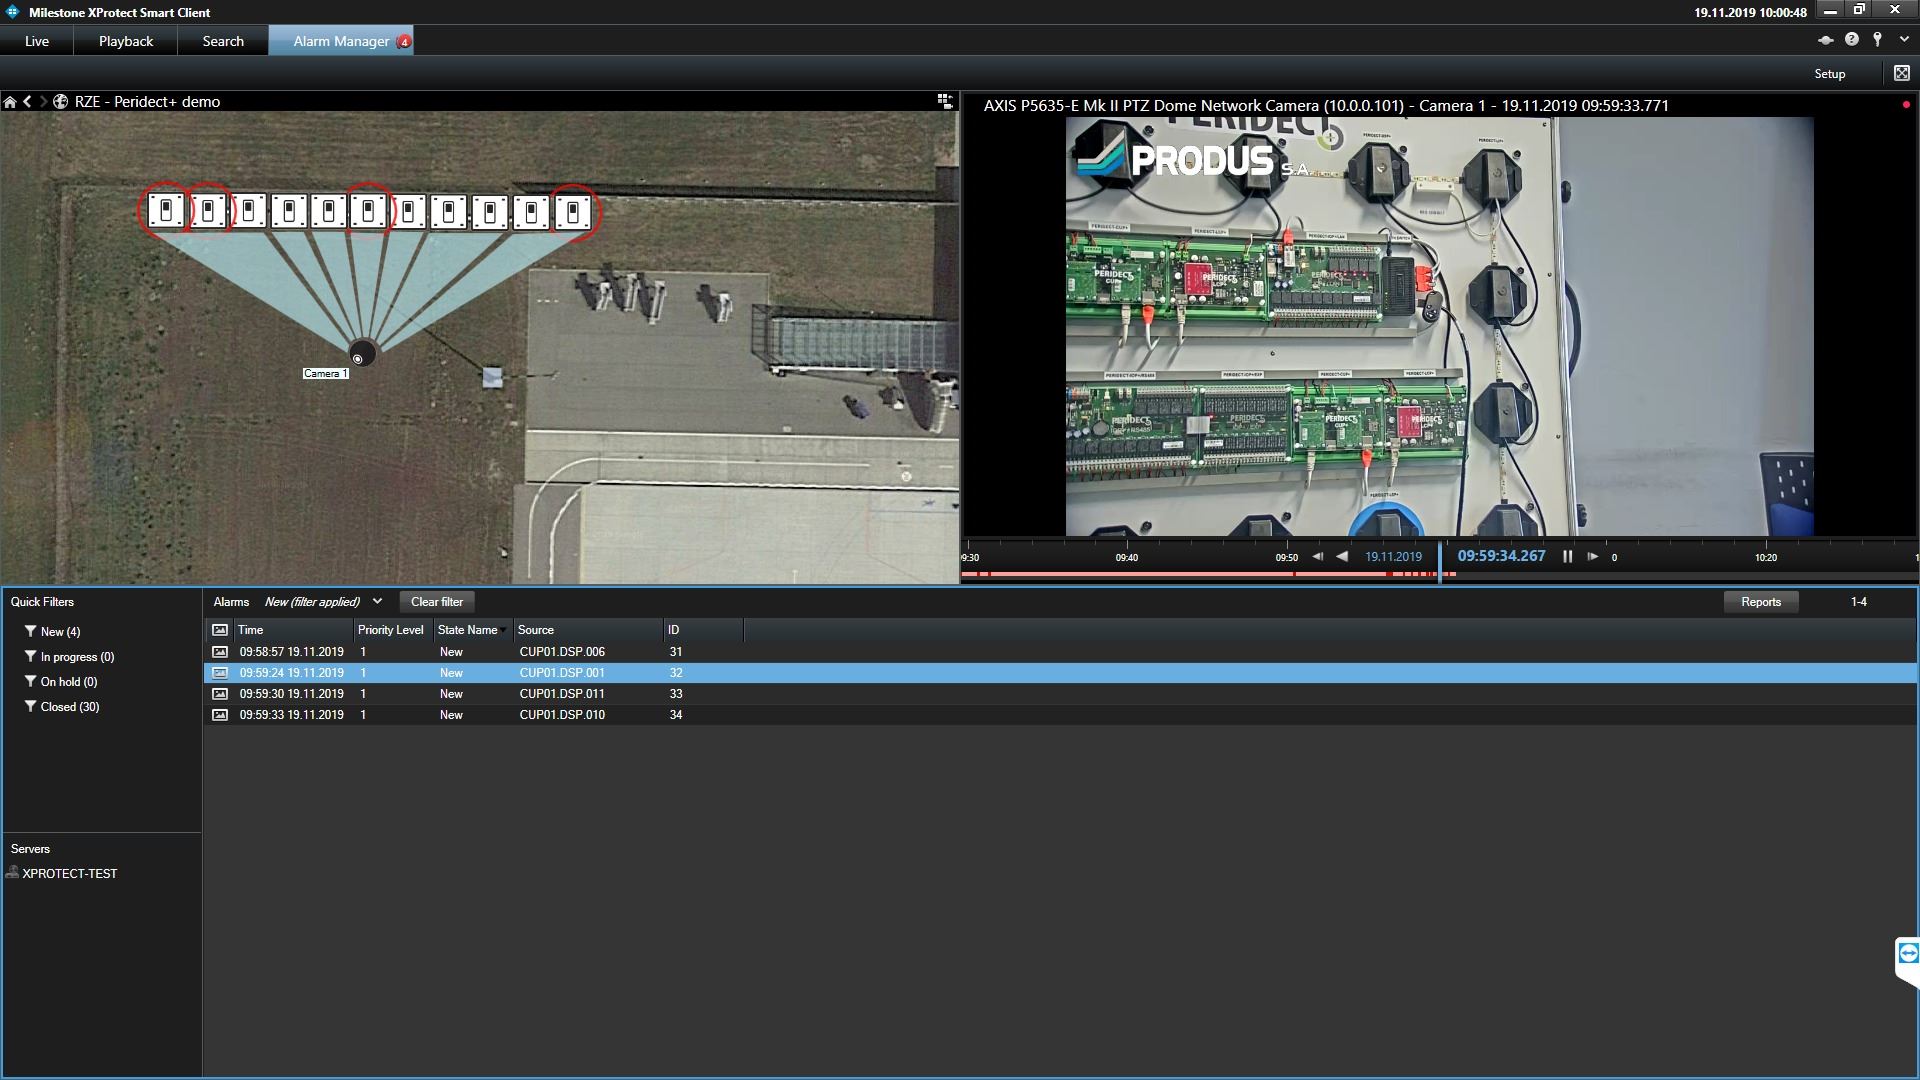The width and height of the screenshot is (1920, 1080).
Task: Click the timeline at the 09:40 mark
Action: 1127,558
